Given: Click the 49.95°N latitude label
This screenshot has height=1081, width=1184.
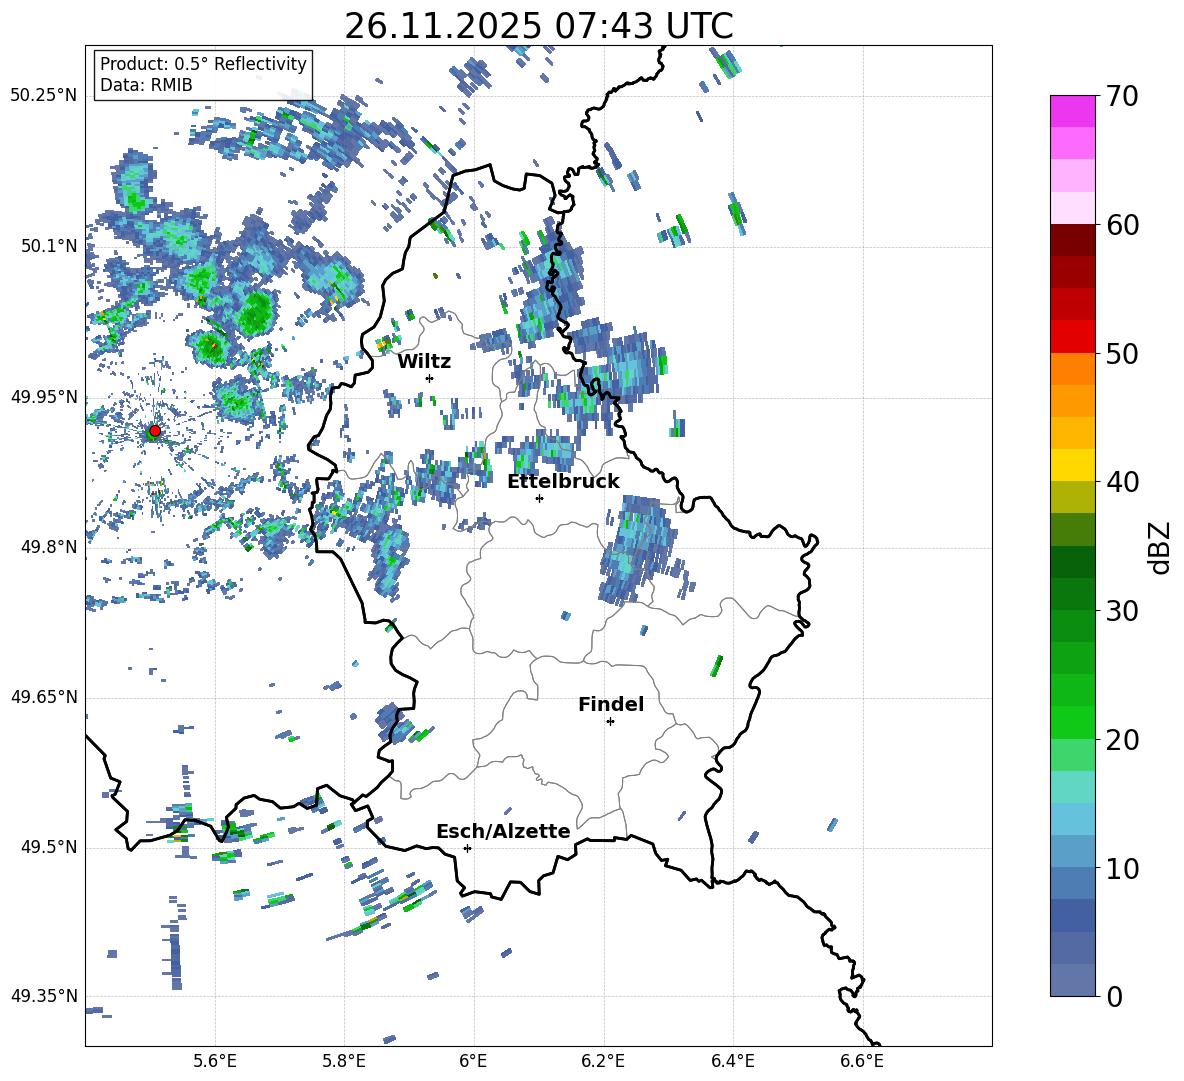Looking at the screenshot, I should point(44,396).
